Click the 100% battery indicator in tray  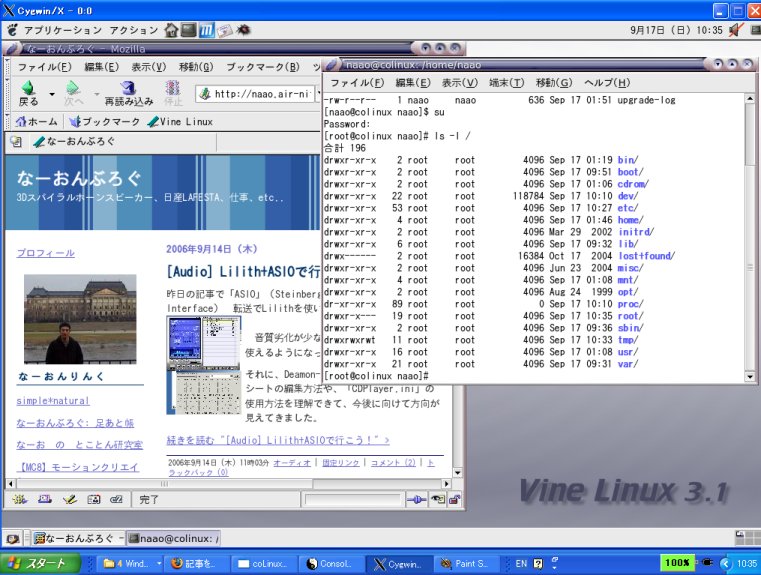[677, 563]
